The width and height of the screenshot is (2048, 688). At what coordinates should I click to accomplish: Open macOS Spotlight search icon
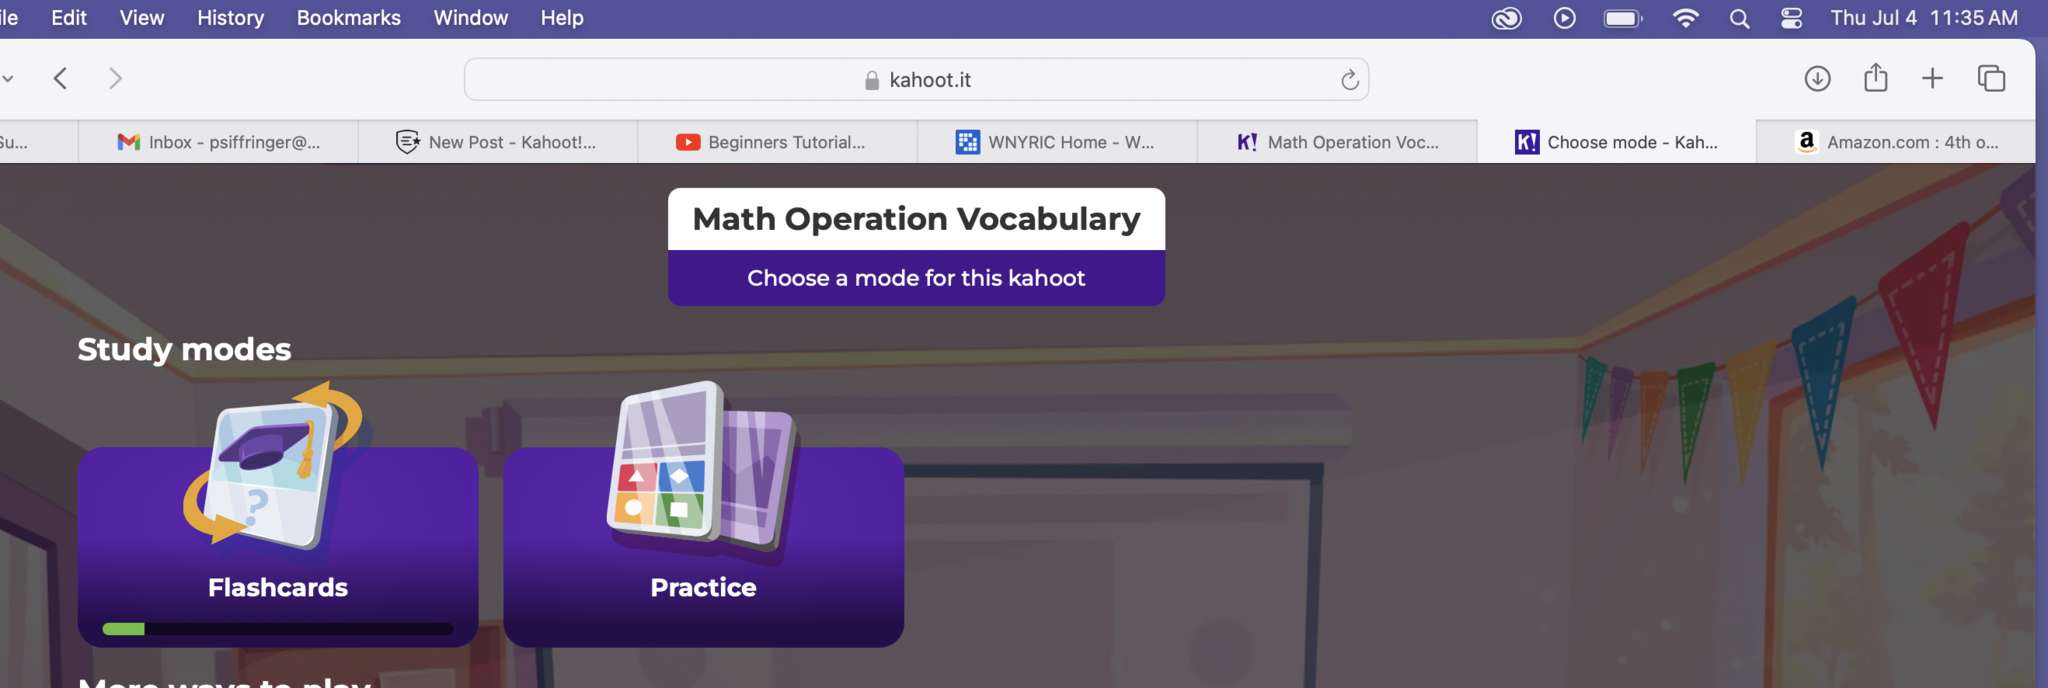[1739, 19]
